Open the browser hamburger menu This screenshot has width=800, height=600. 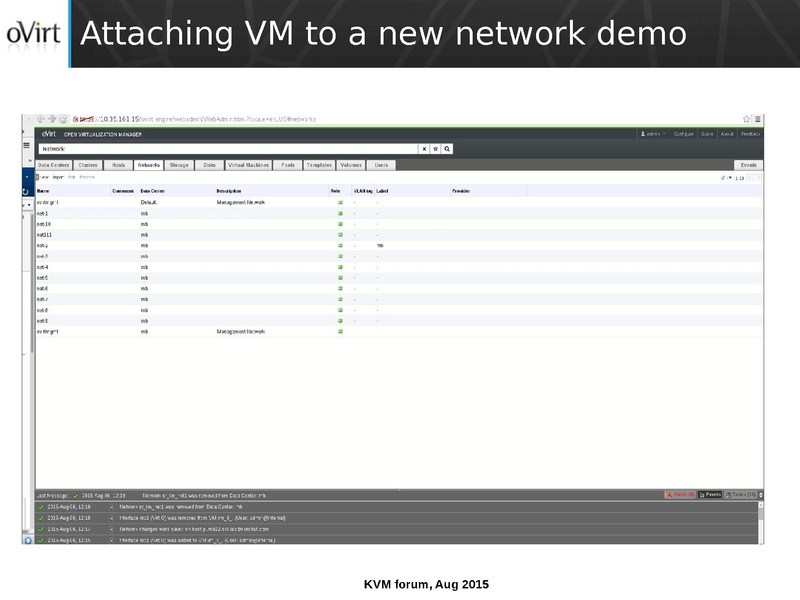(x=757, y=119)
